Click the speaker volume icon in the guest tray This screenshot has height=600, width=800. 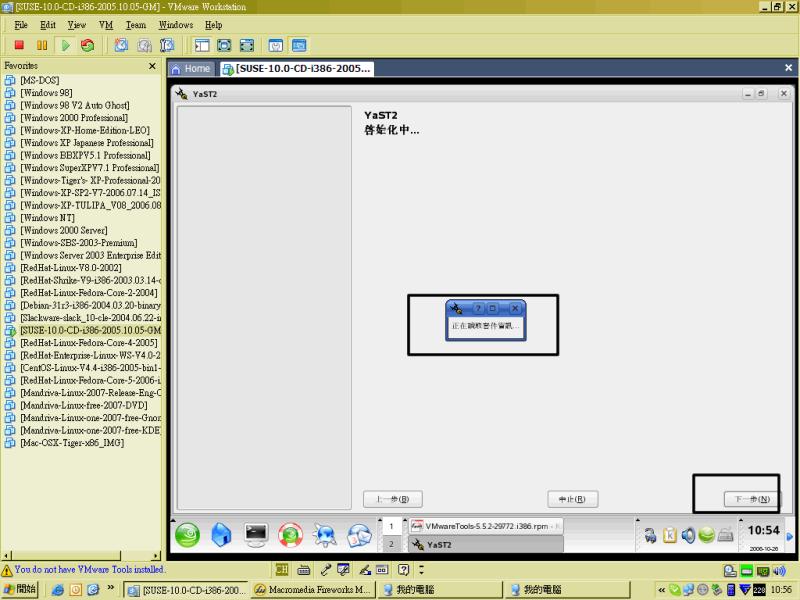tap(688, 535)
